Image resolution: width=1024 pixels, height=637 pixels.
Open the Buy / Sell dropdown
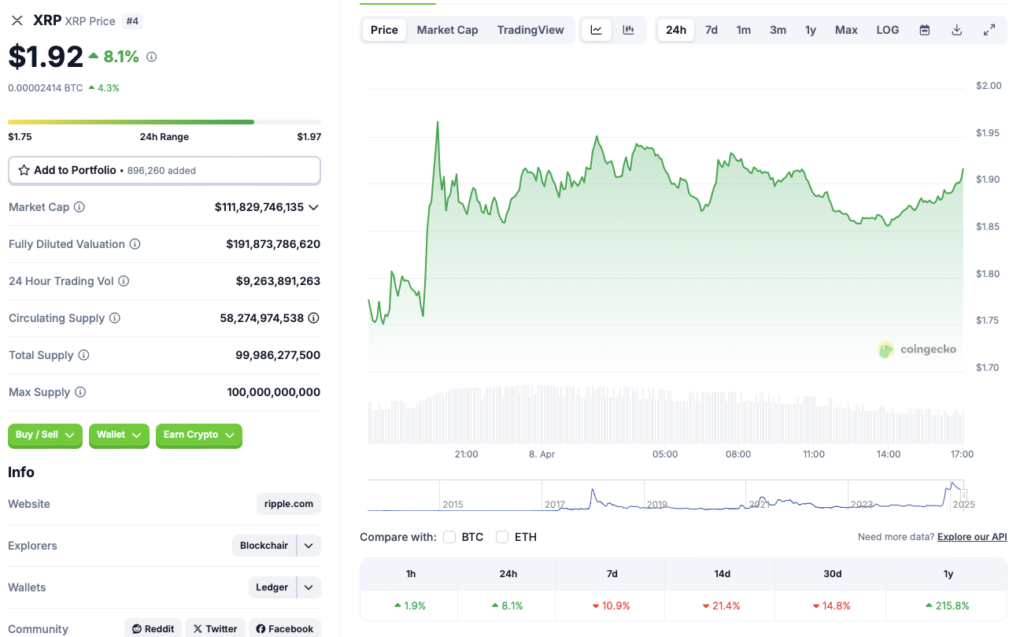[44, 435]
